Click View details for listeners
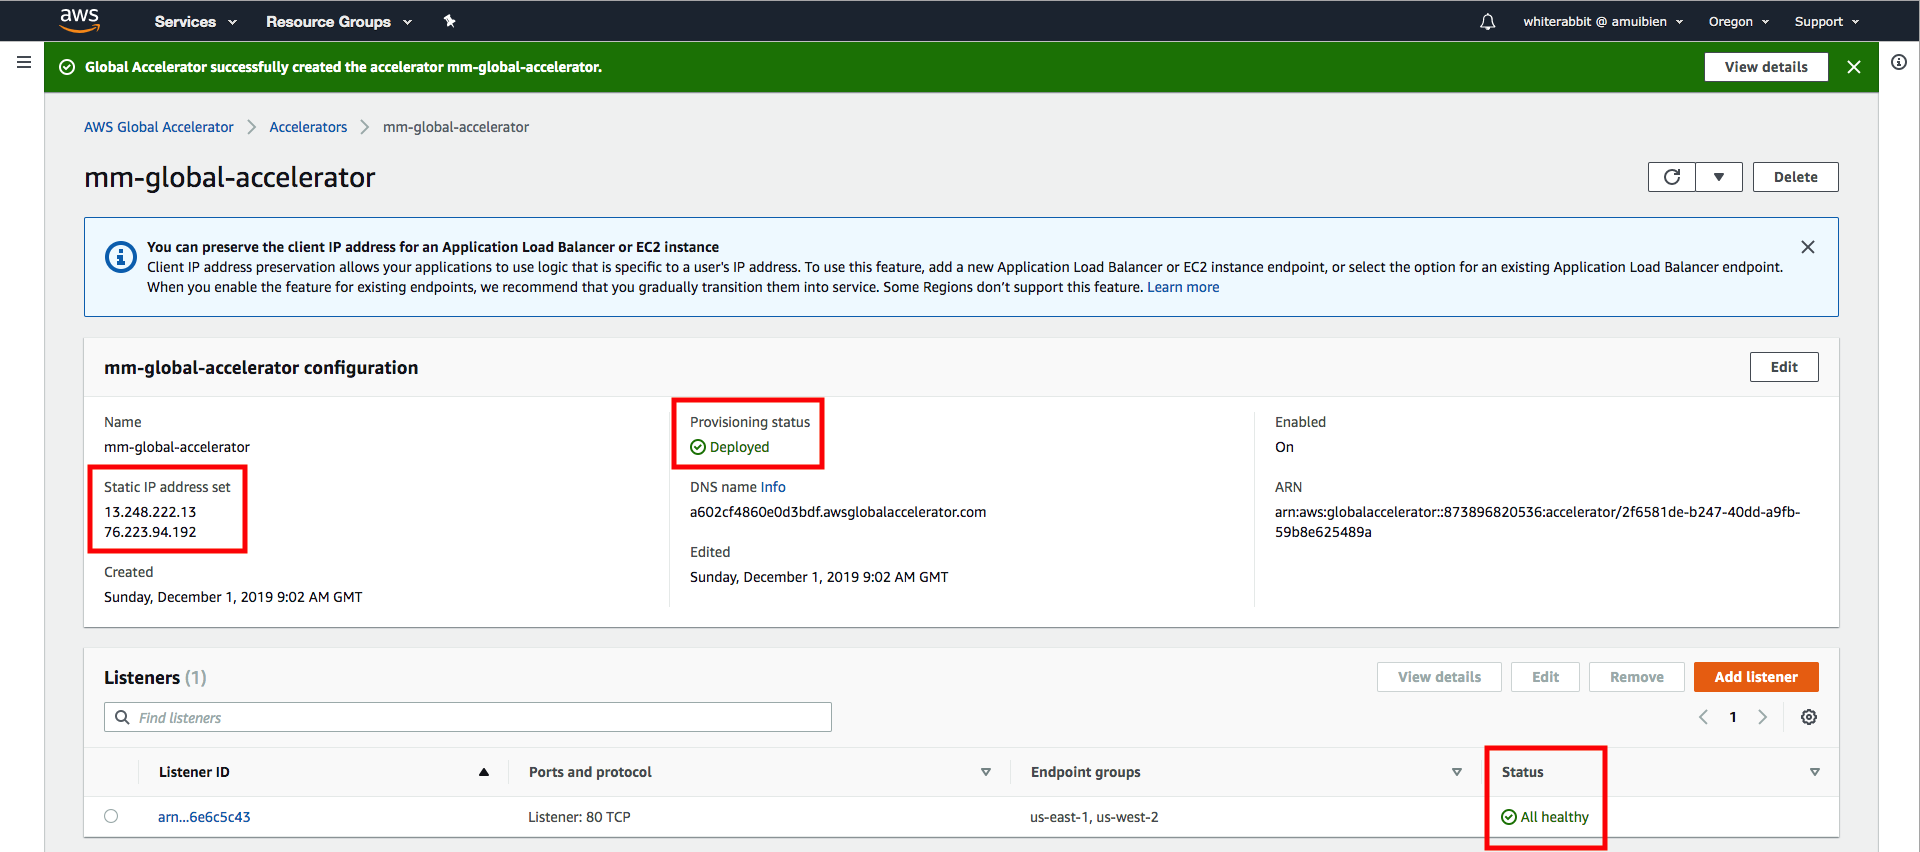Screen dimensions: 1920x852 [1439, 677]
